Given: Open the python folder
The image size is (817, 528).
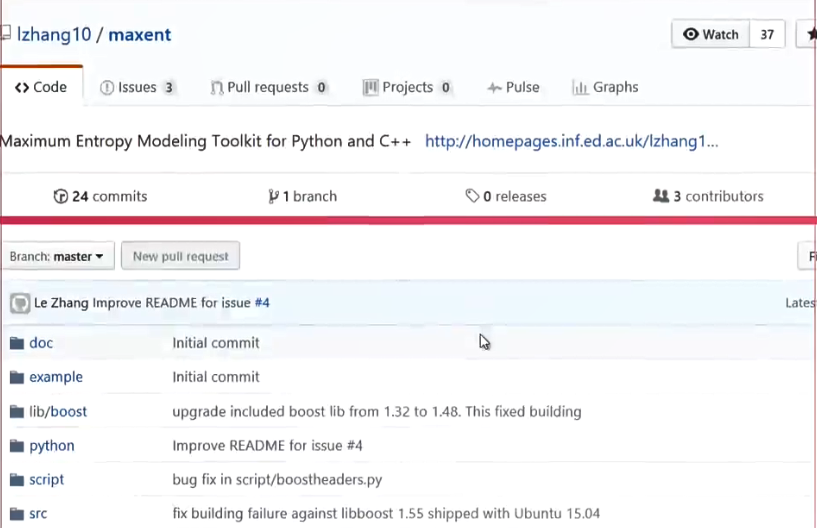Looking at the screenshot, I should pos(52,446).
